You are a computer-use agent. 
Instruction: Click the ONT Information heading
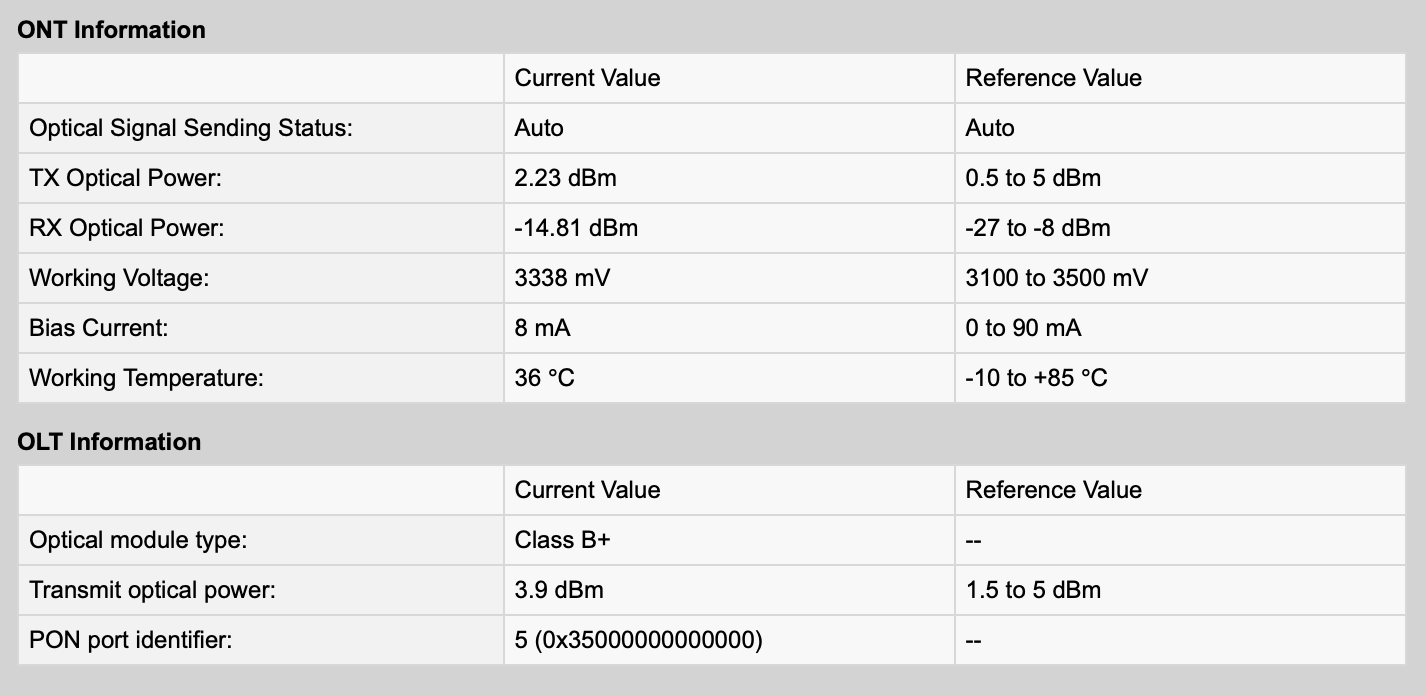click(x=111, y=30)
